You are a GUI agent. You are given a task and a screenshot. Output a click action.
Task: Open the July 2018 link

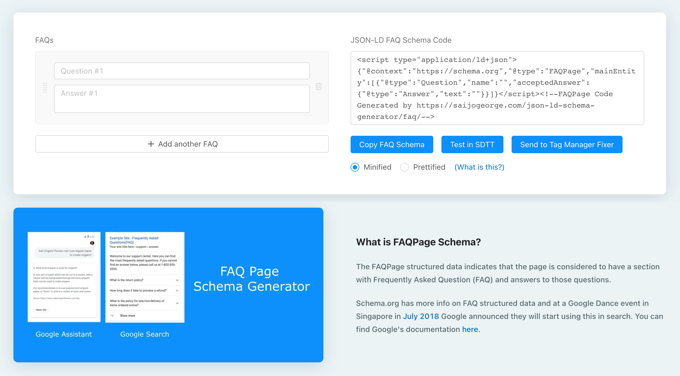click(421, 316)
